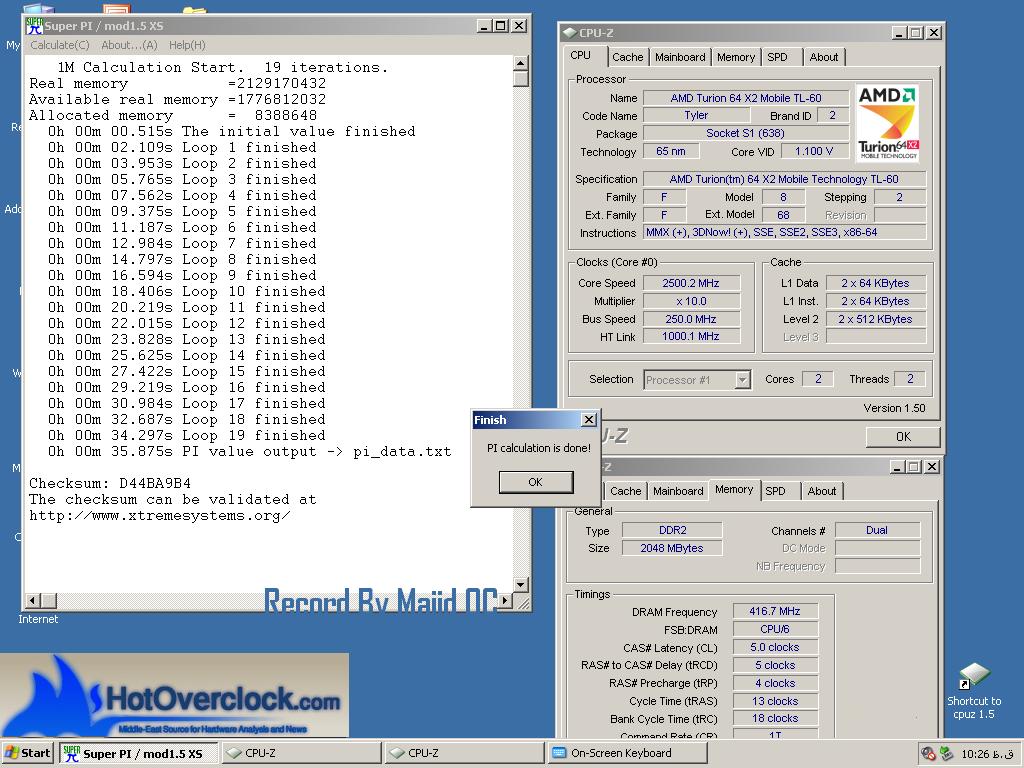1024x768 pixels.
Task: Click the Code Name value Tyler
Action: click(696, 115)
